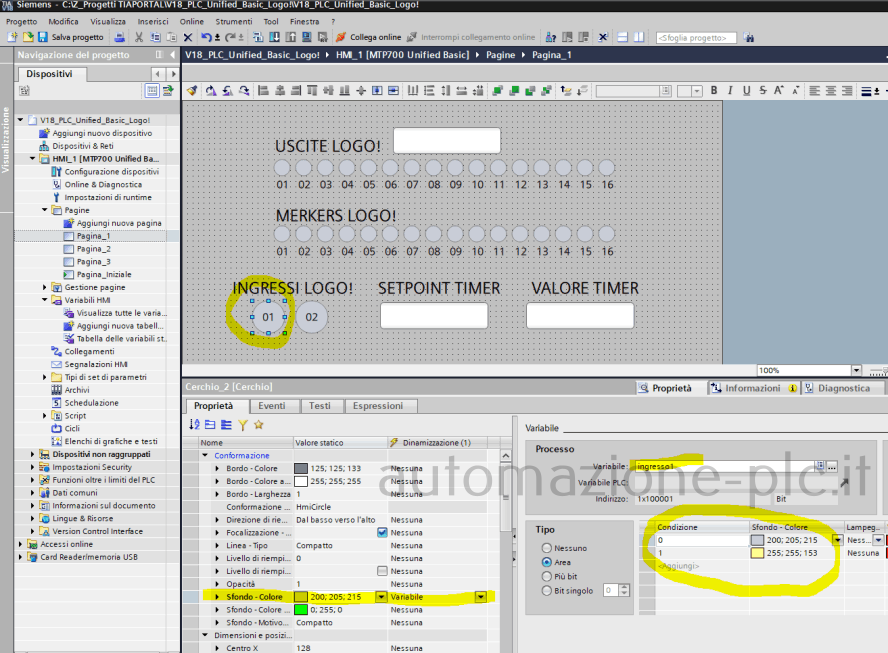The height and width of the screenshot is (653, 888).
Task: Open the Finestra menu
Action: click(x=305, y=22)
